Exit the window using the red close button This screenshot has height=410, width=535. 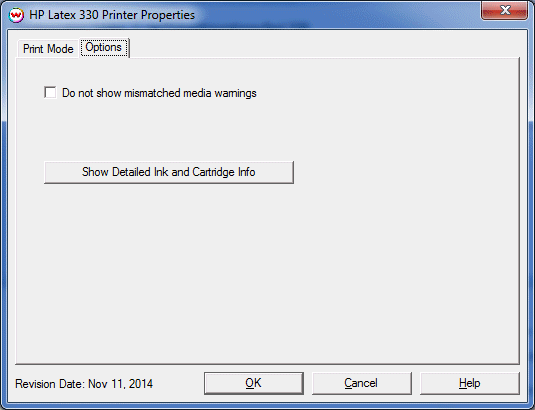(x=505, y=10)
